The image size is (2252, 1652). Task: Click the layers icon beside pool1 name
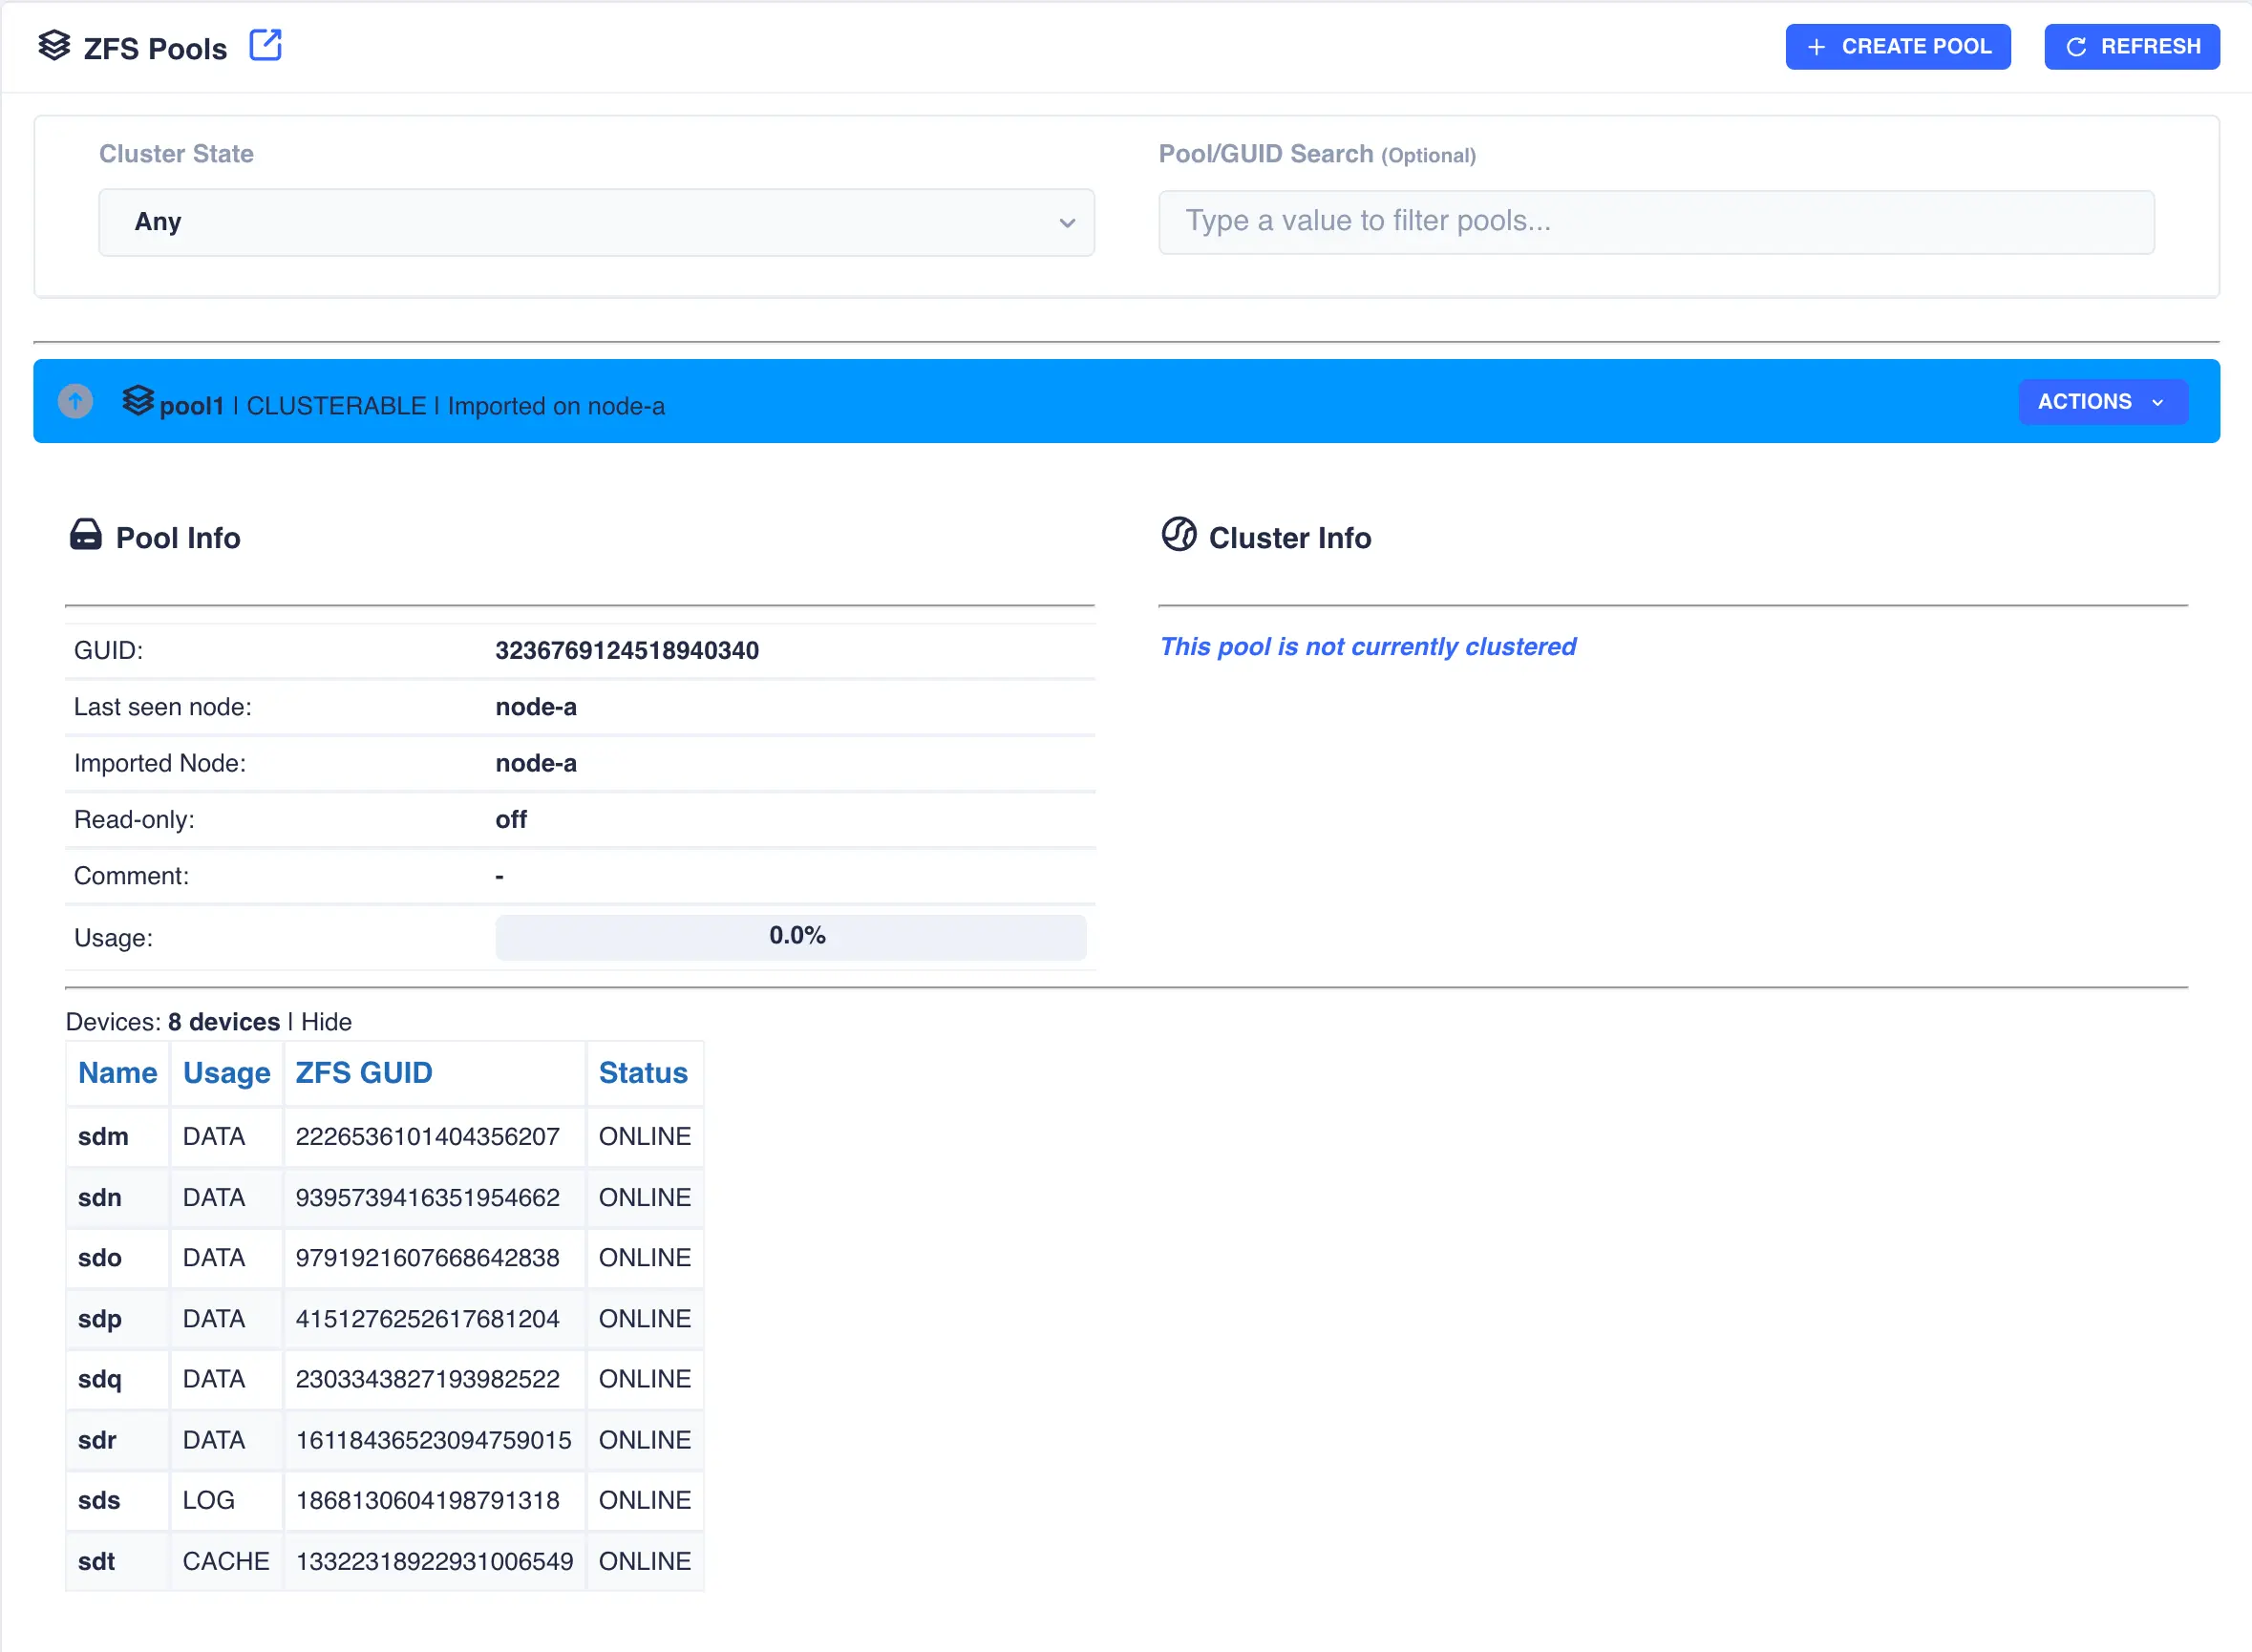139,403
